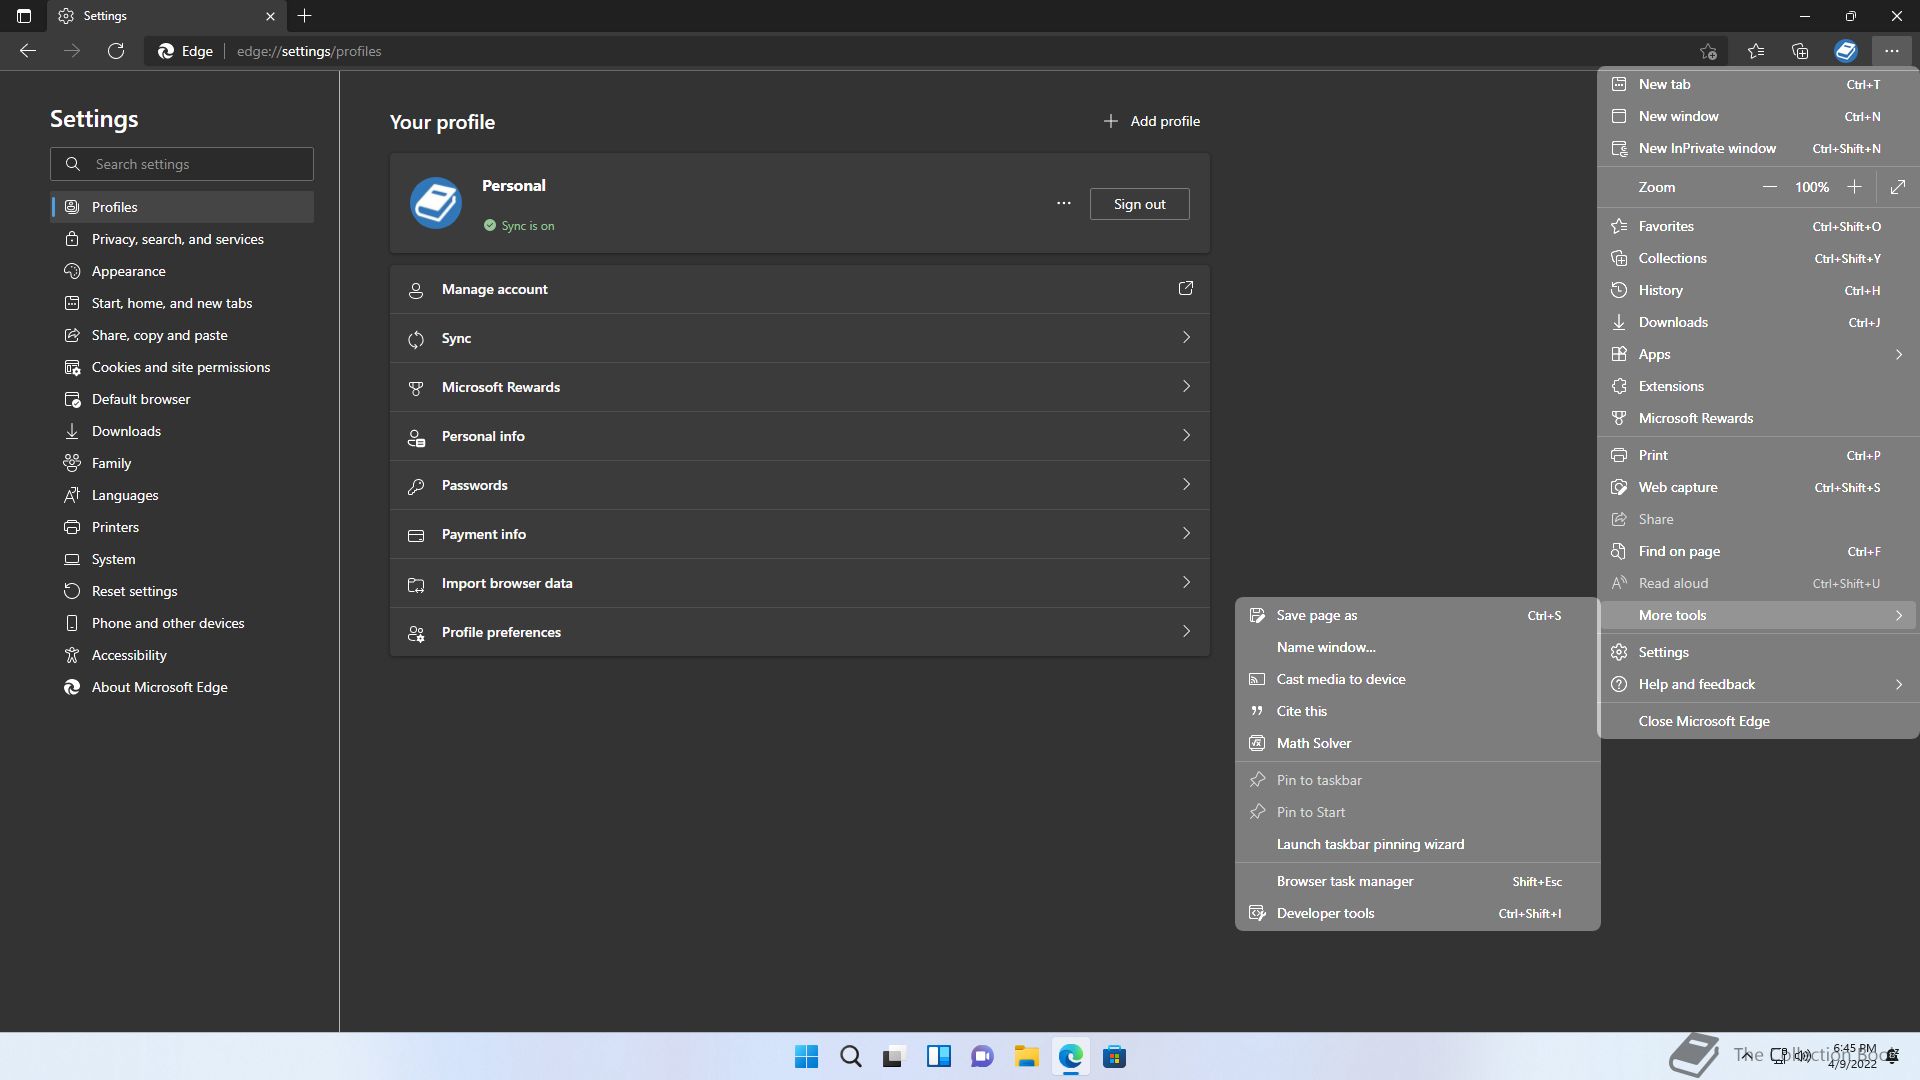Open Extensions from the menu
This screenshot has height=1080, width=1920.
pyautogui.click(x=1758, y=386)
